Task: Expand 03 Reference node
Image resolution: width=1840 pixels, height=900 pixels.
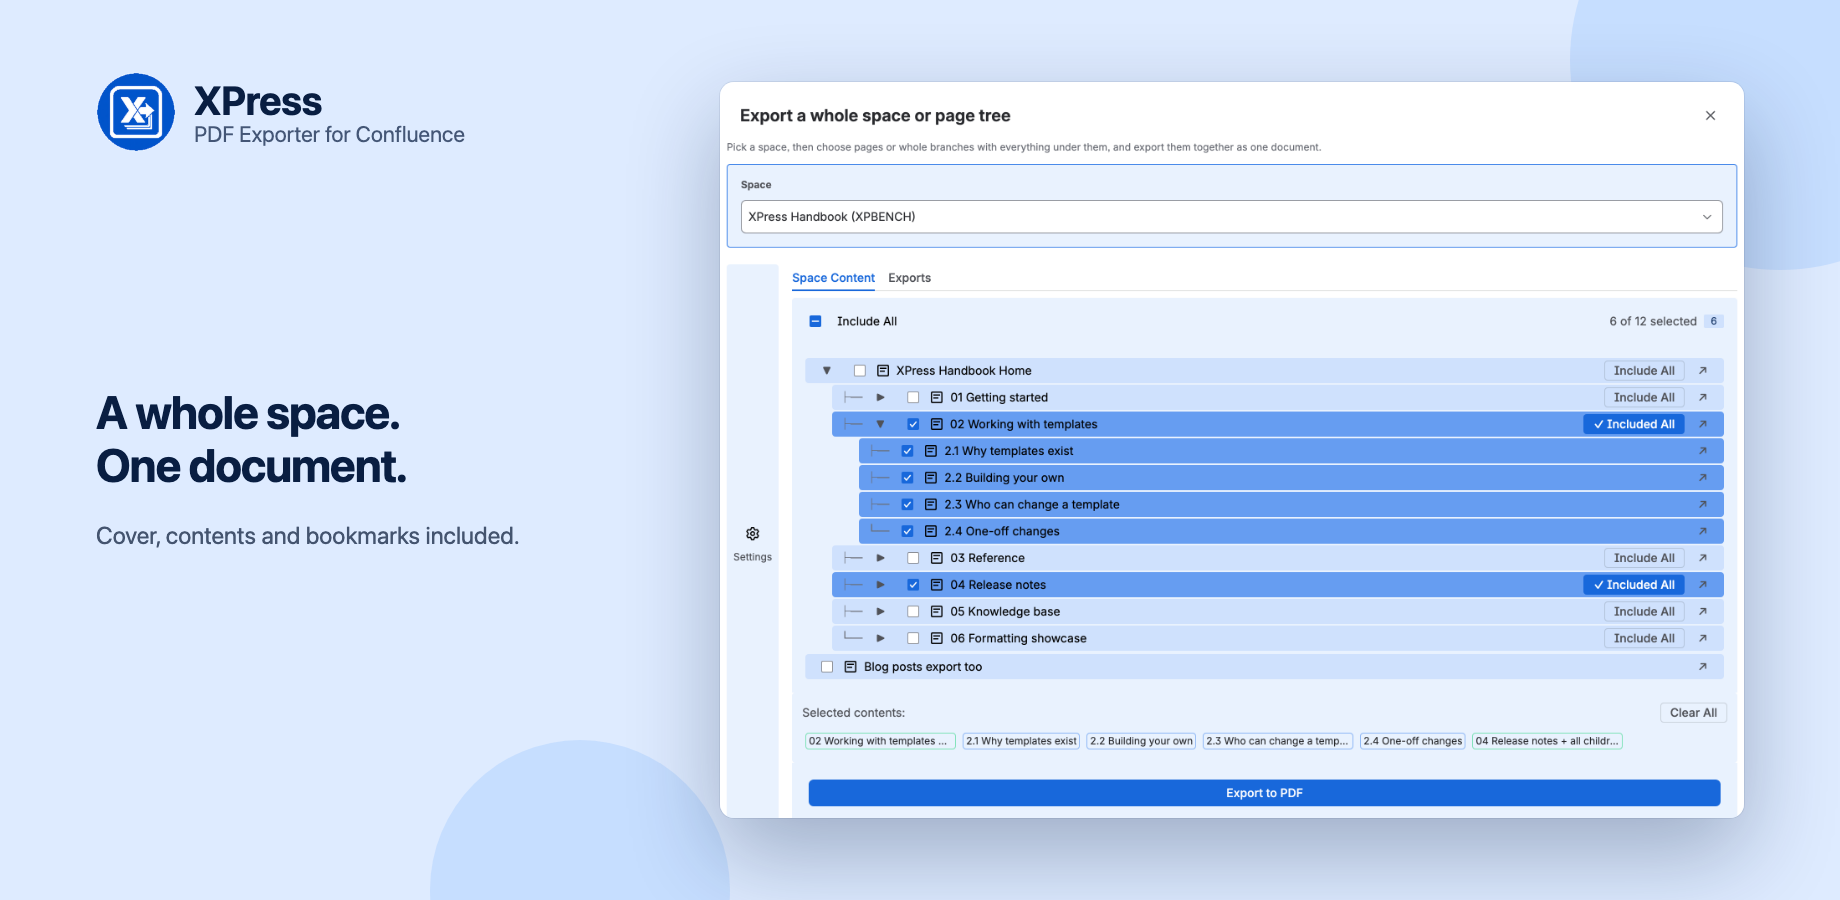Action: tap(881, 558)
